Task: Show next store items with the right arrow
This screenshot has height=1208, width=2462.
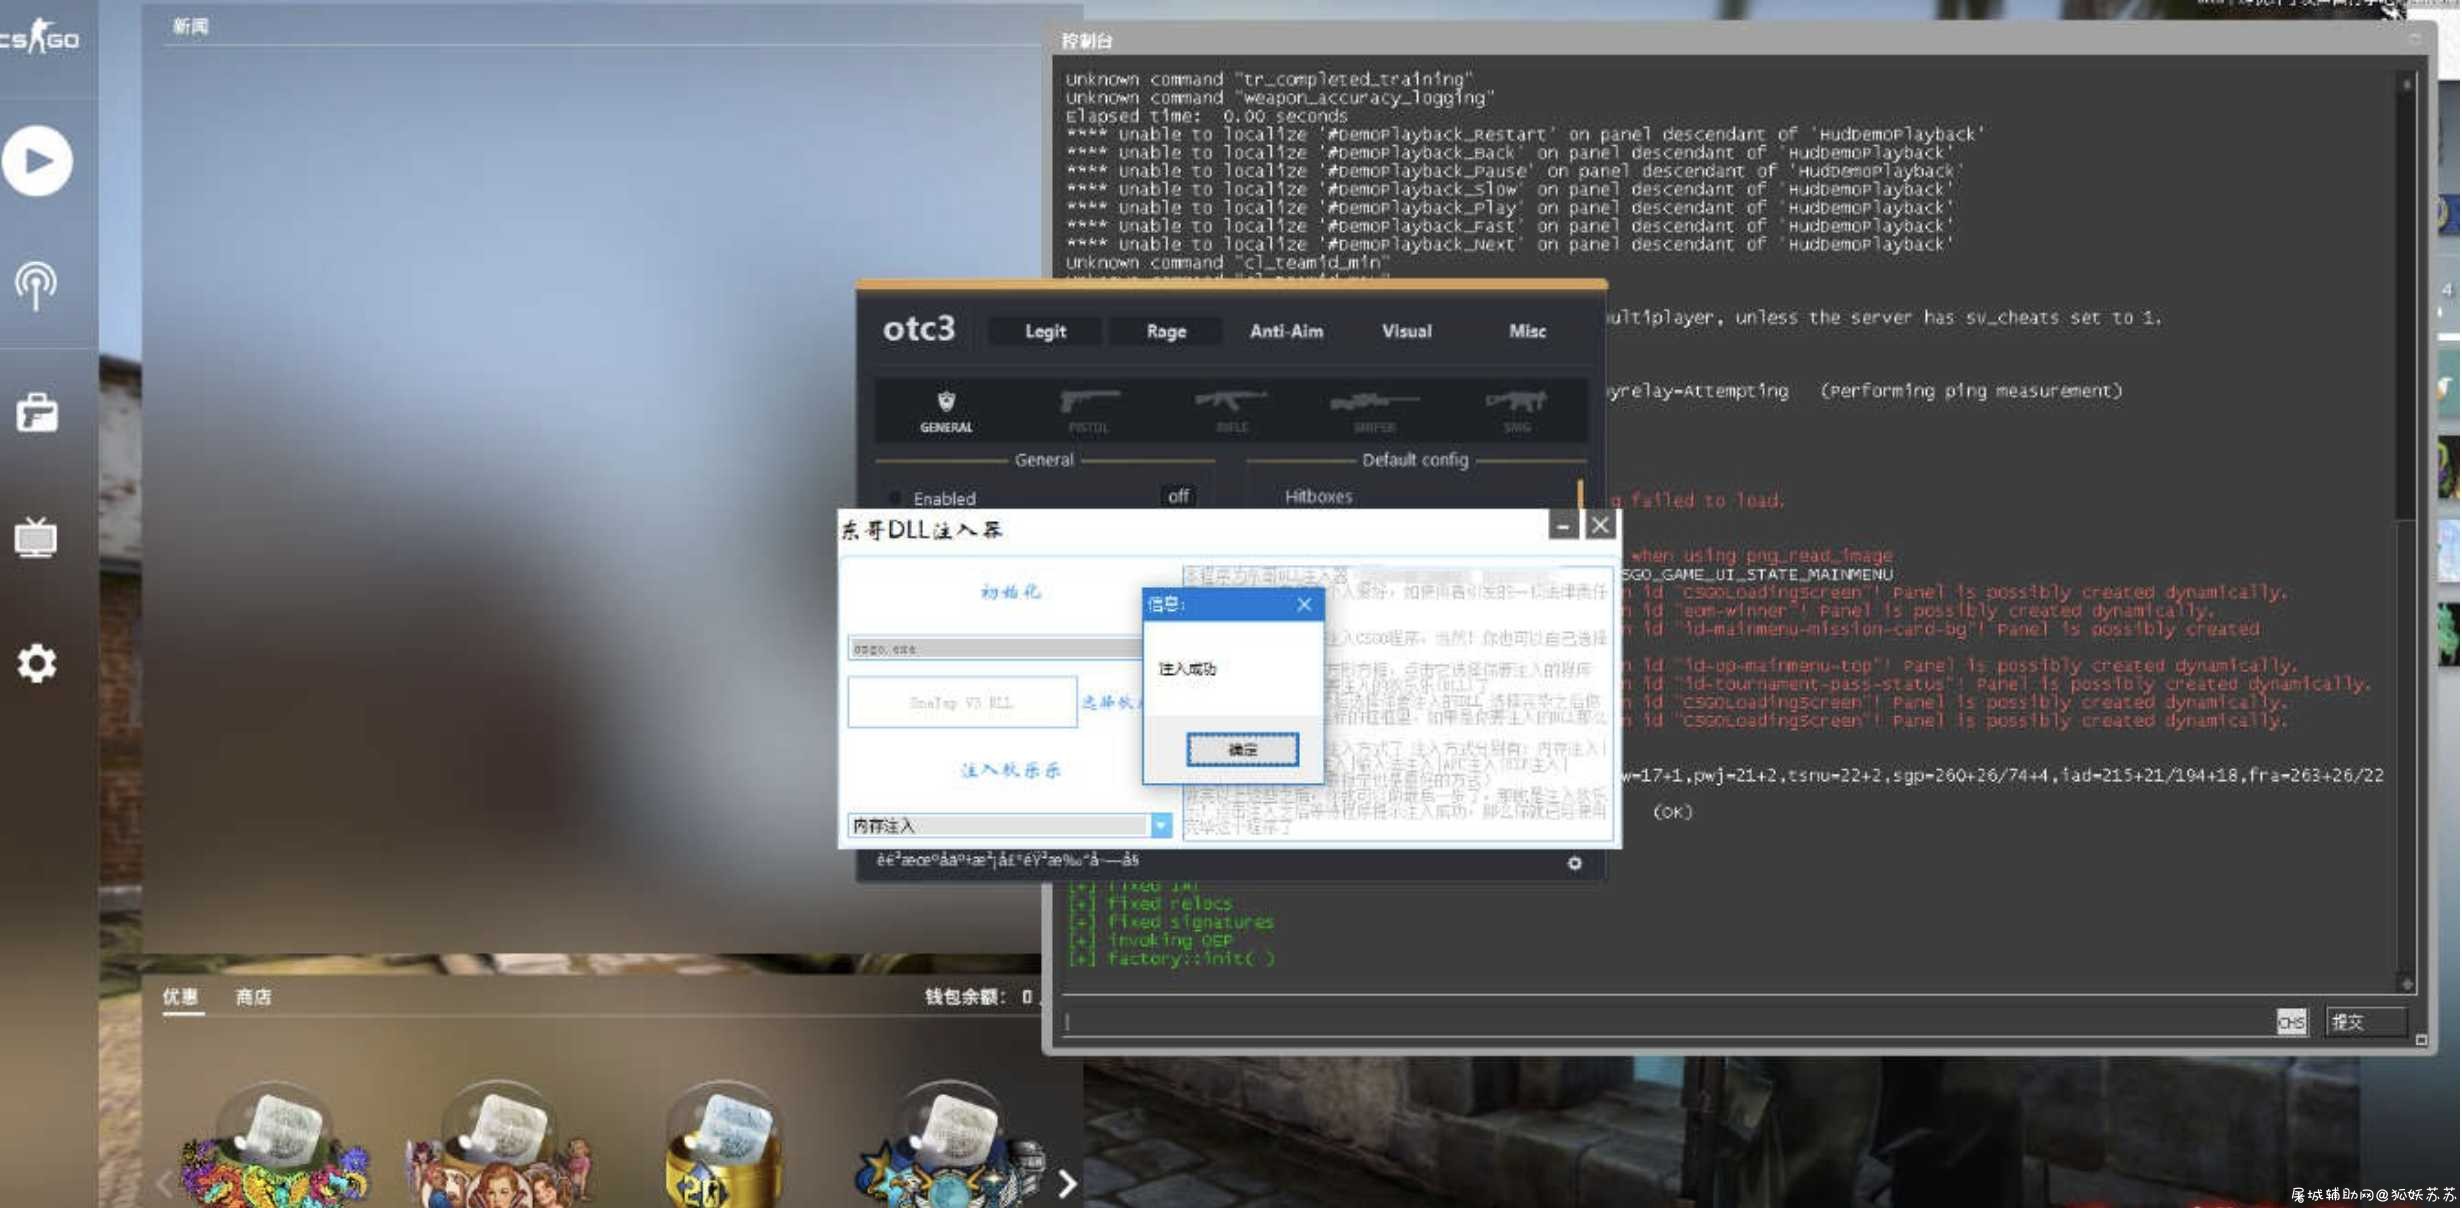Action: click(x=1067, y=1184)
